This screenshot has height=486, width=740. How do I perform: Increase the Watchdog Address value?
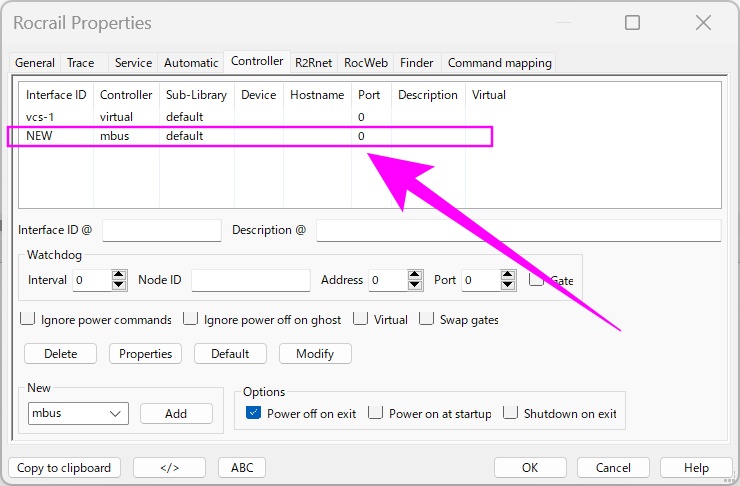[x=415, y=275]
